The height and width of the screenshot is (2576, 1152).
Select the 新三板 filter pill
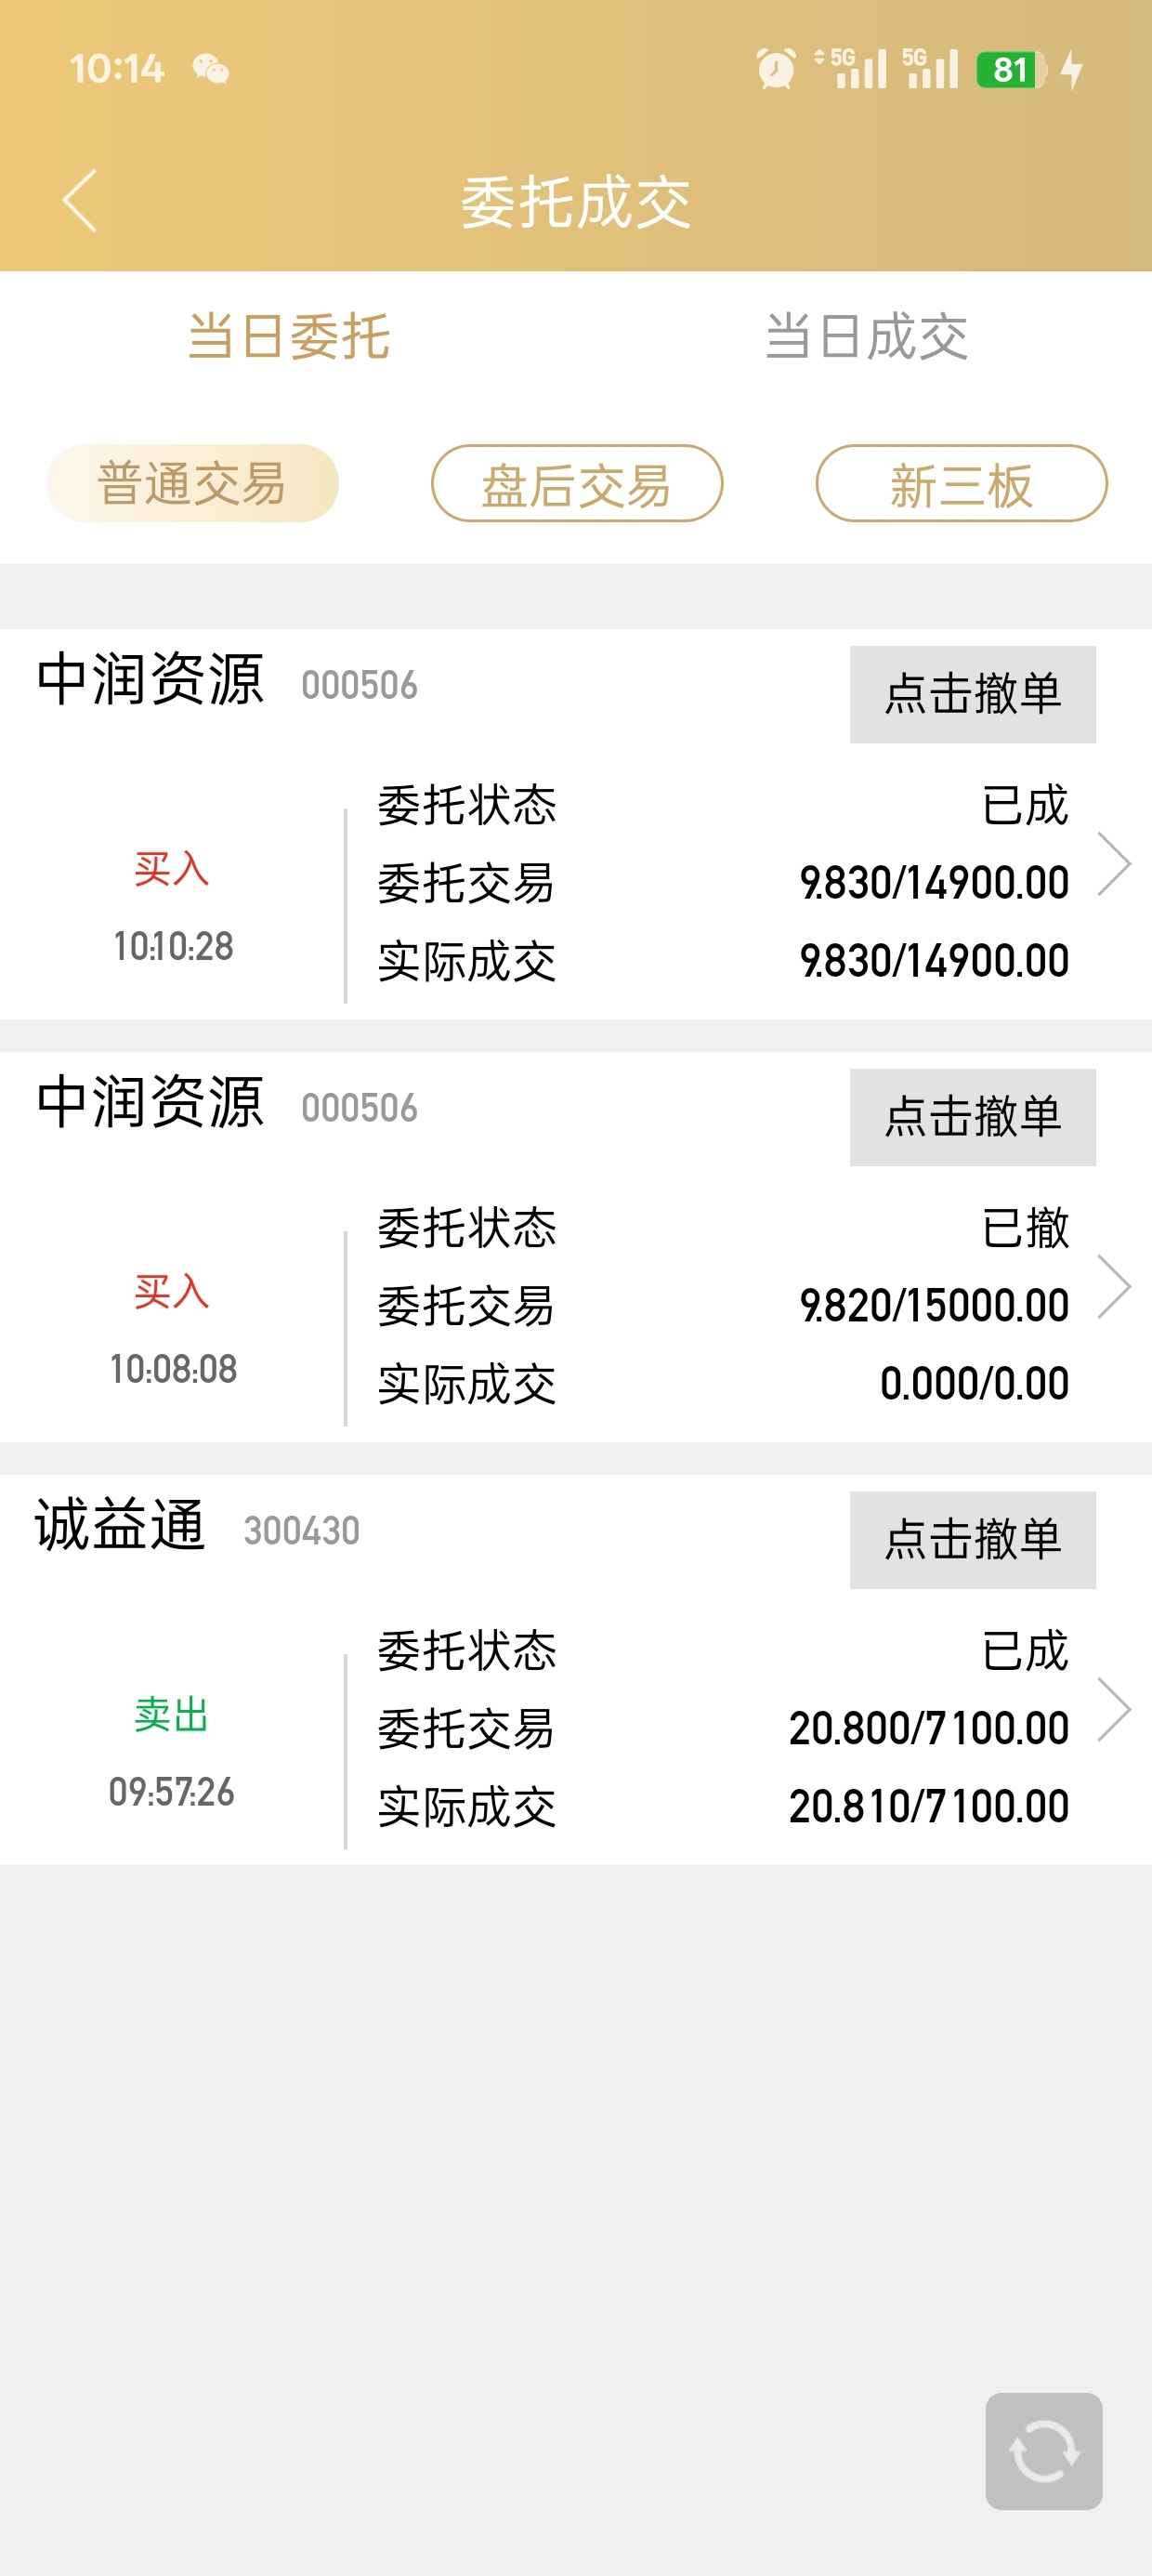(x=961, y=483)
